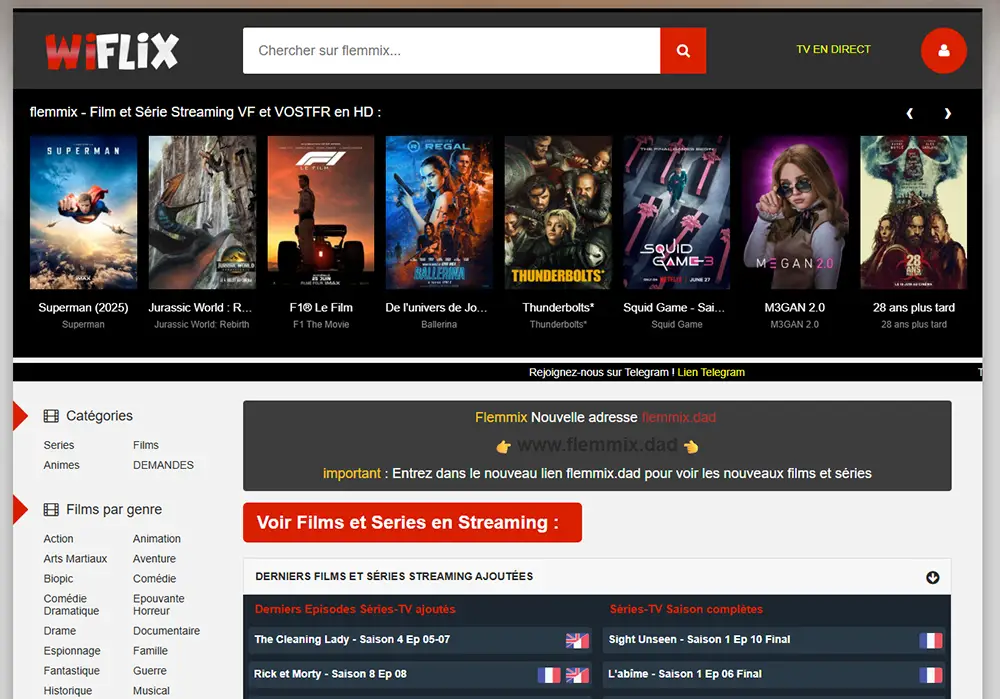Click The Cleaning Lady row flag icon
Image resolution: width=1000 pixels, height=699 pixels.
[577, 640]
